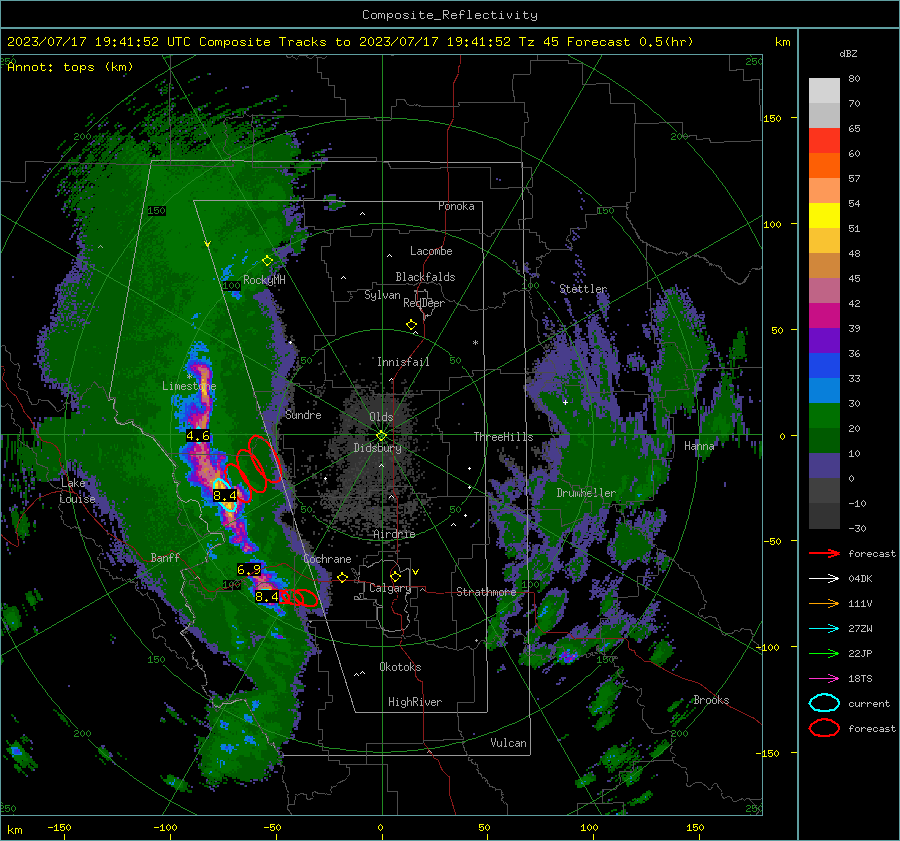Viewport: 900px width, 841px height.
Task: Click the Calgary city label
Action: pos(390,588)
